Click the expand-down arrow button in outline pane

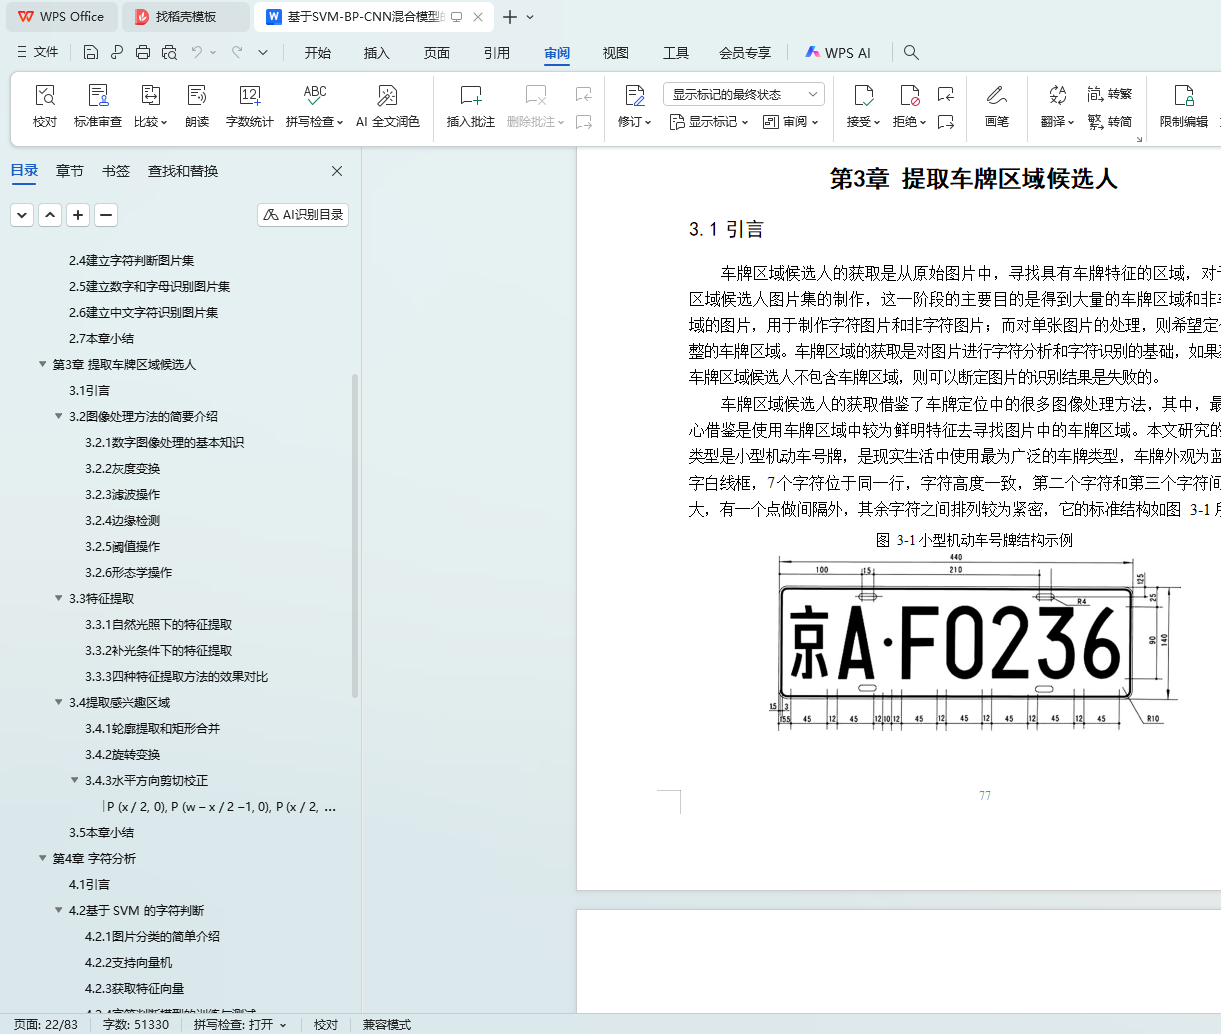(x=22, y=215)
